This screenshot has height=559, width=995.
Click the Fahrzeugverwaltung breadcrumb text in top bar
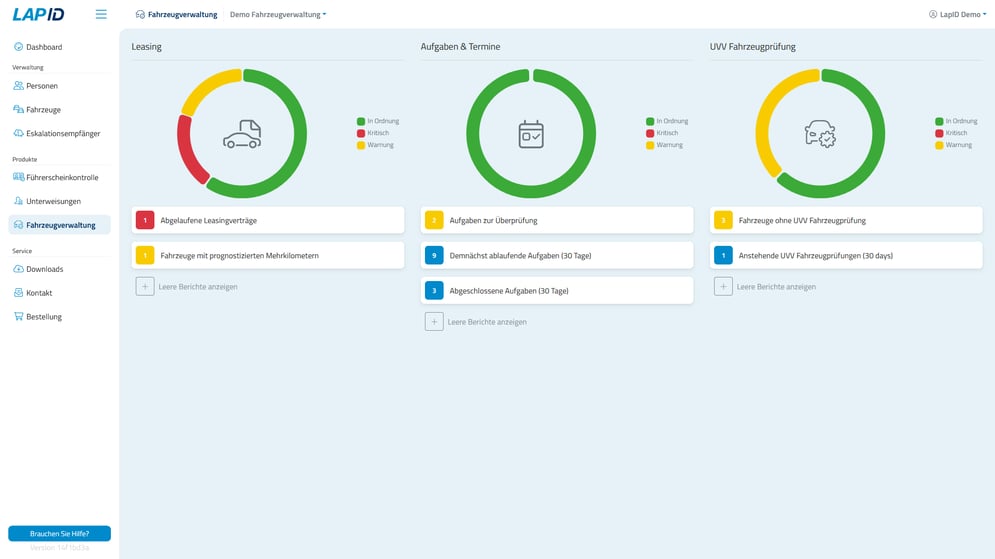coord(183,14)
